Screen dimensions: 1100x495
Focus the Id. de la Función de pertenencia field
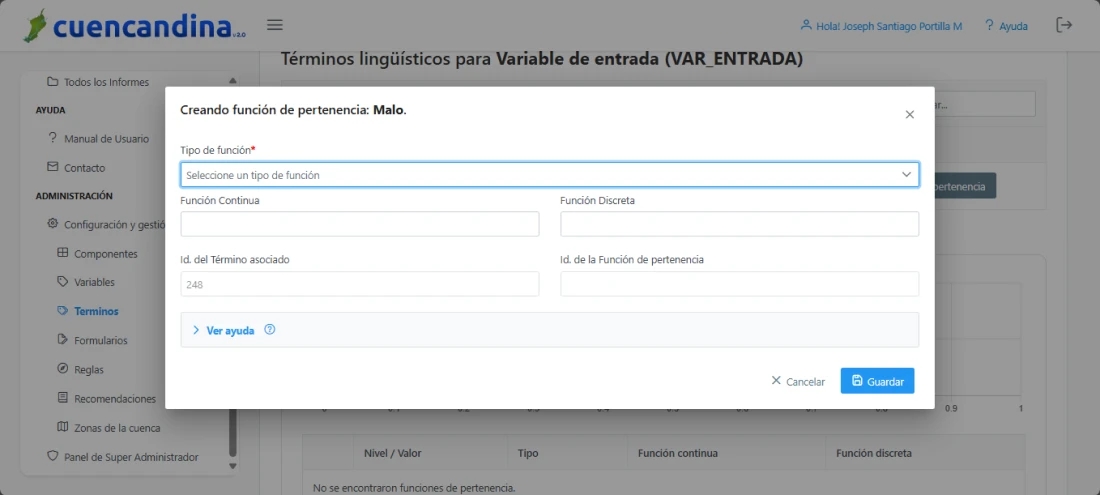[x=739, y=284]
